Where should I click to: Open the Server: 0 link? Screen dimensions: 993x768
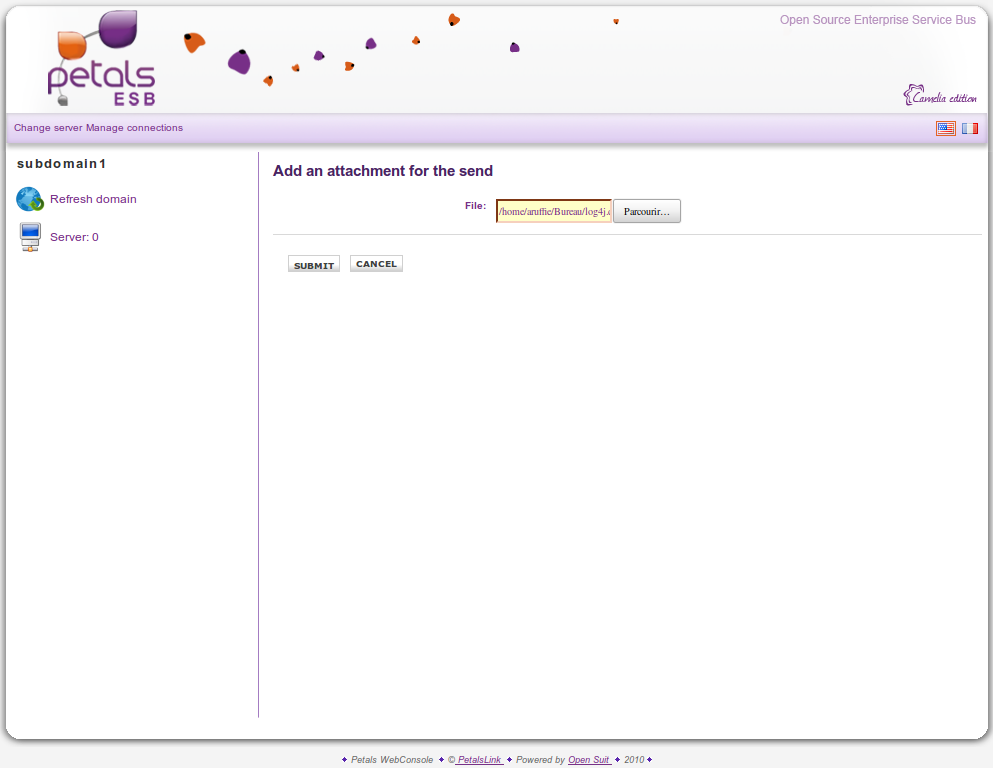(74, 237)
